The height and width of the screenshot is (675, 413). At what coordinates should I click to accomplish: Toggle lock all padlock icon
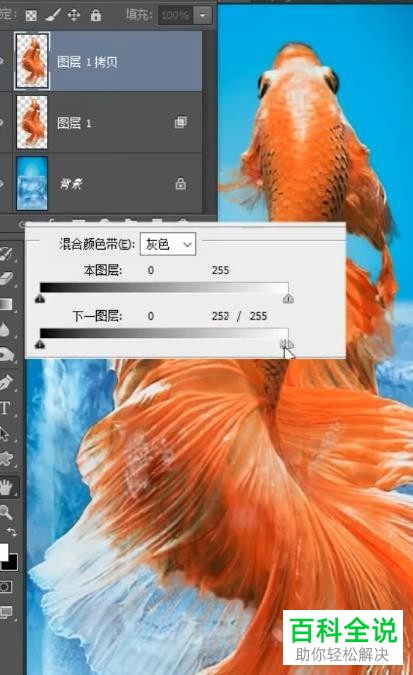96,15
